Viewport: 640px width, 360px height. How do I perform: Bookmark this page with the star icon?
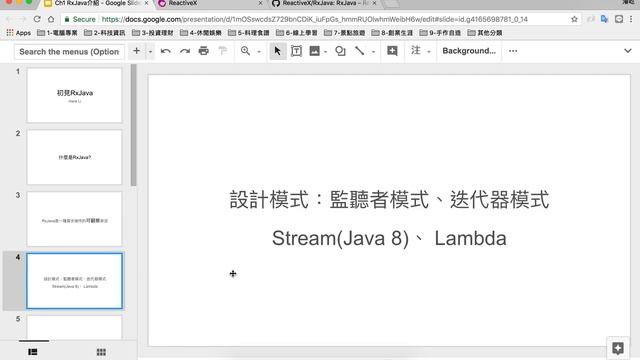[574, 19]
